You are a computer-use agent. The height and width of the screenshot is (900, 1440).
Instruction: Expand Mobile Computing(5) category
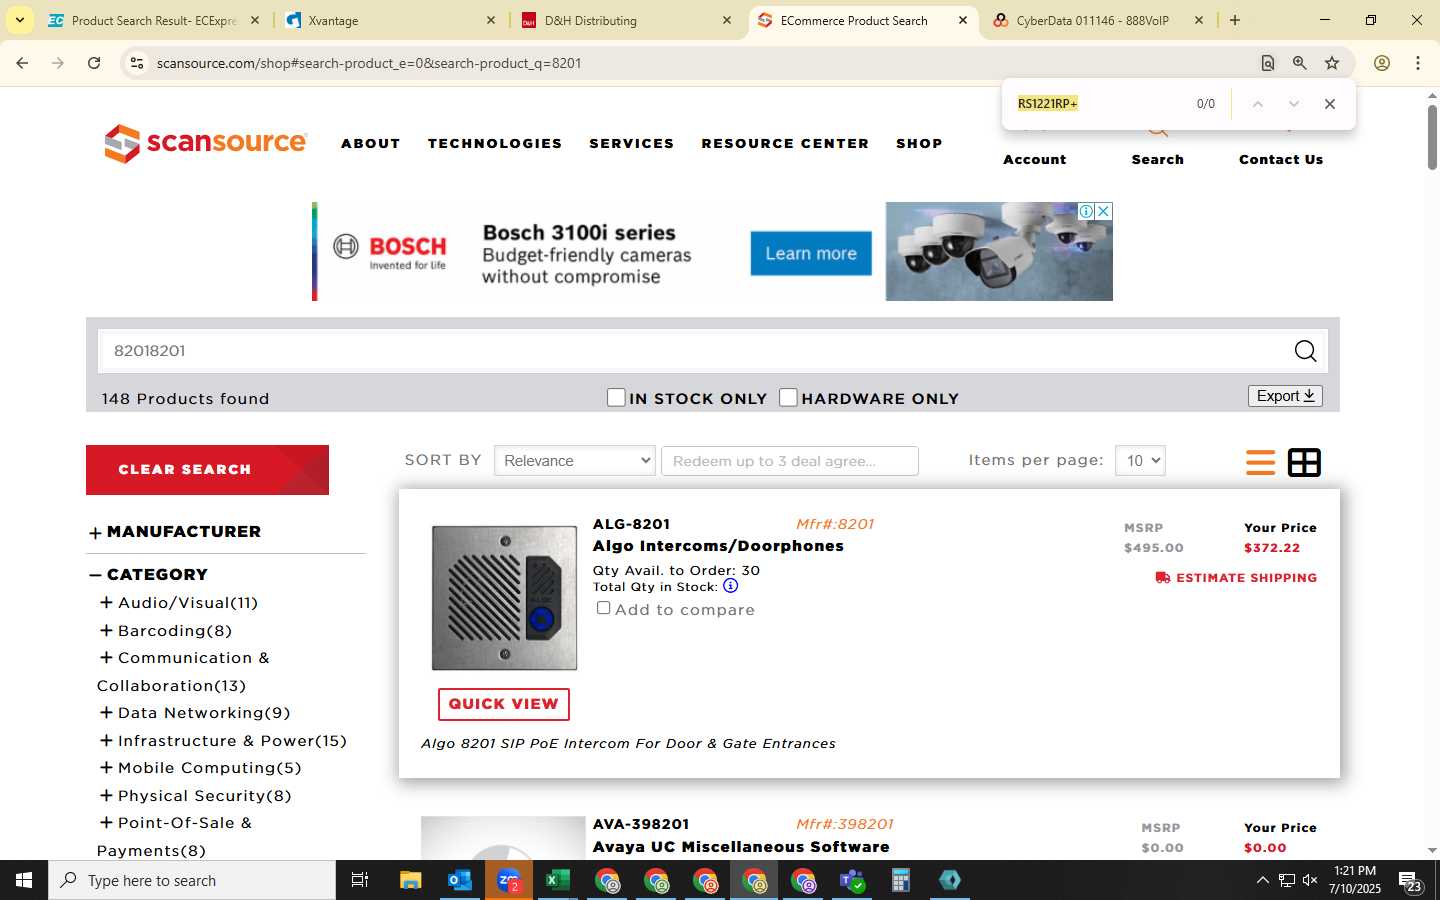[x=106, y=767]
